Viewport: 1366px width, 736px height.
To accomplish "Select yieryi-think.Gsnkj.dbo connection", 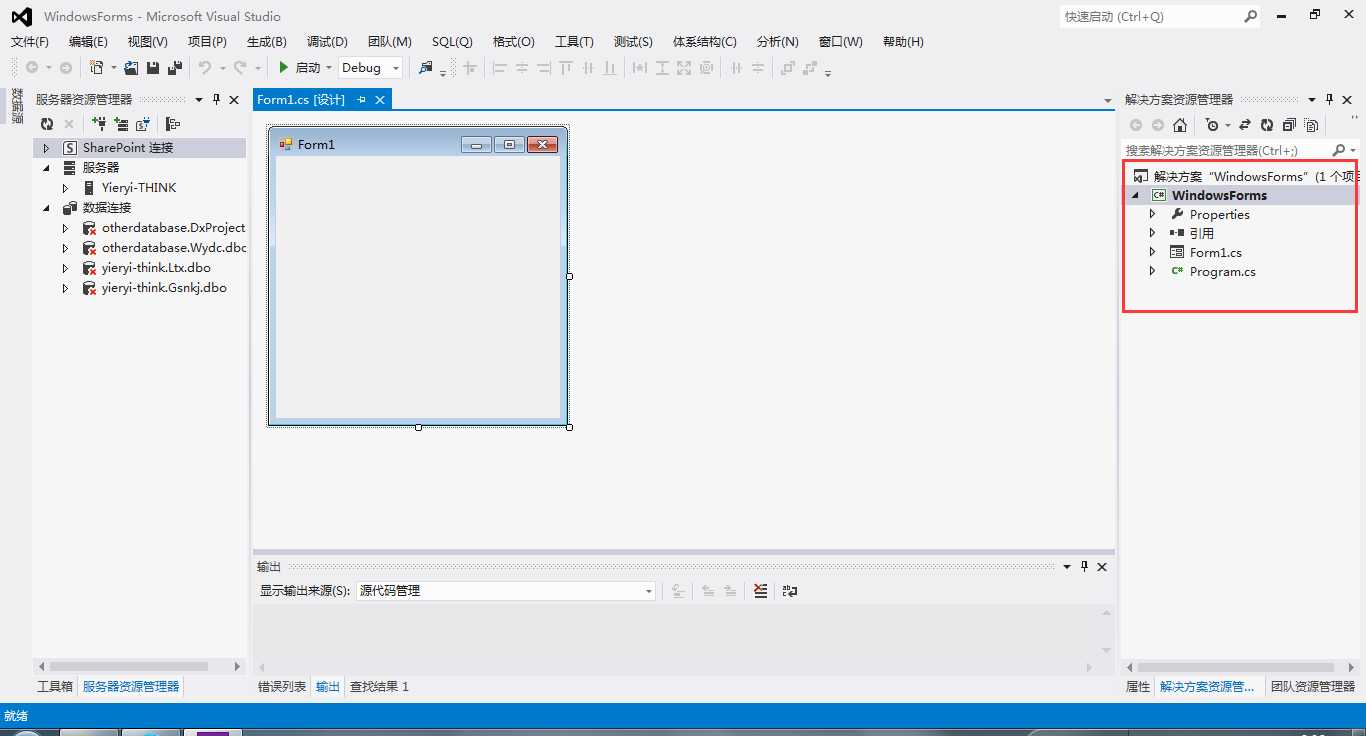I will point(164,288).
